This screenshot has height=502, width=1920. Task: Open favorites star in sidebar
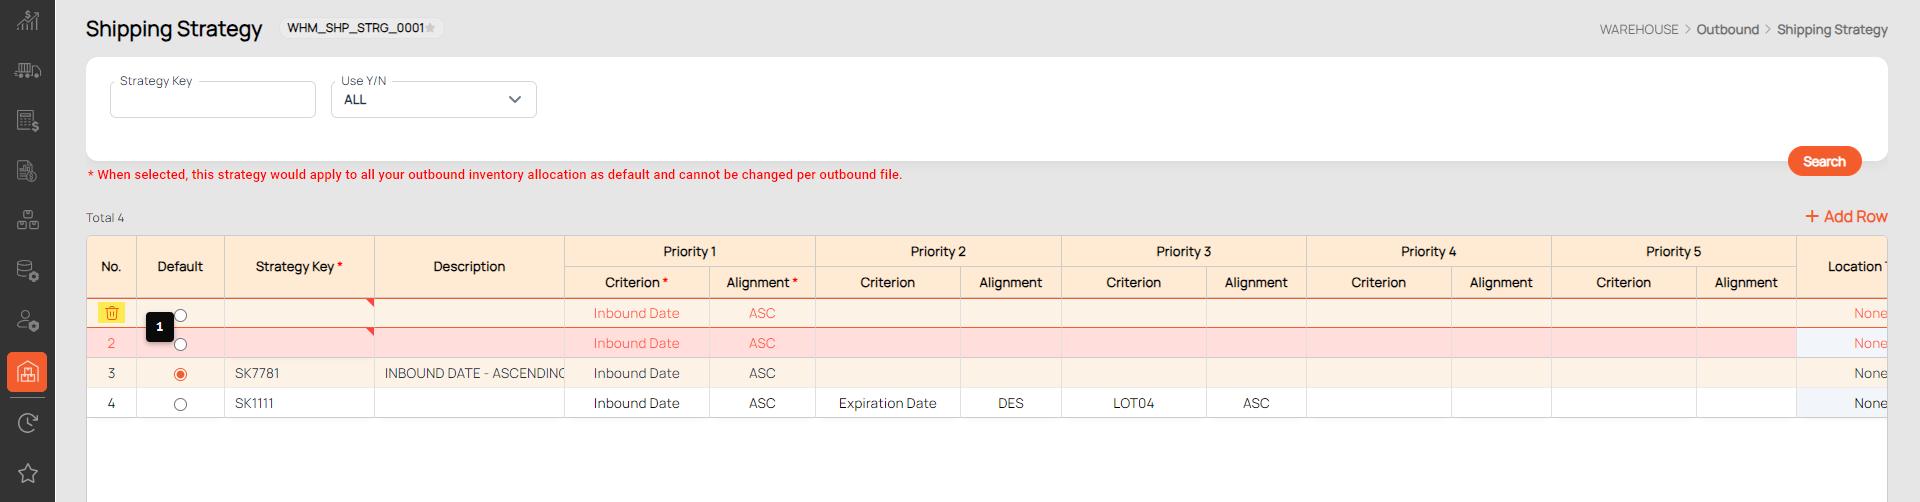click(27, 473)
